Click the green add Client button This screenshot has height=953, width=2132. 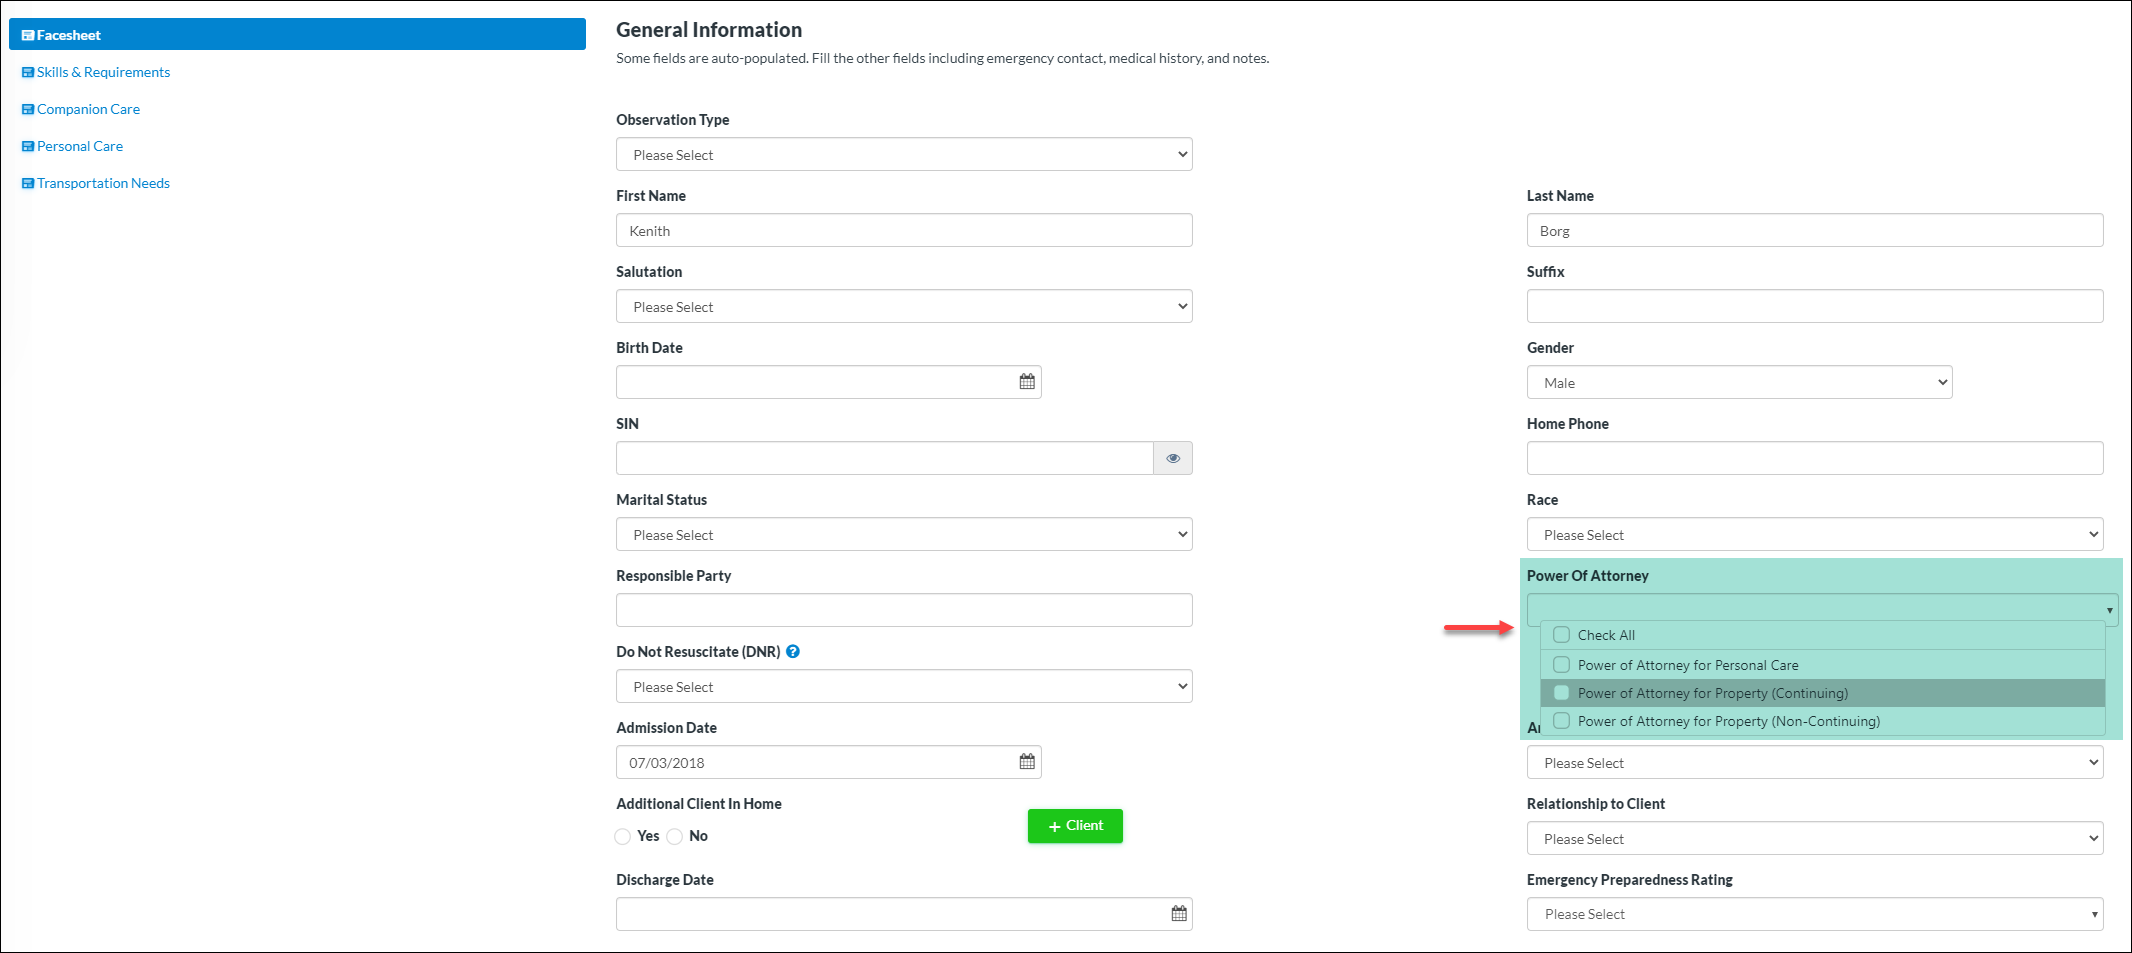click(x=1075, y=826)
